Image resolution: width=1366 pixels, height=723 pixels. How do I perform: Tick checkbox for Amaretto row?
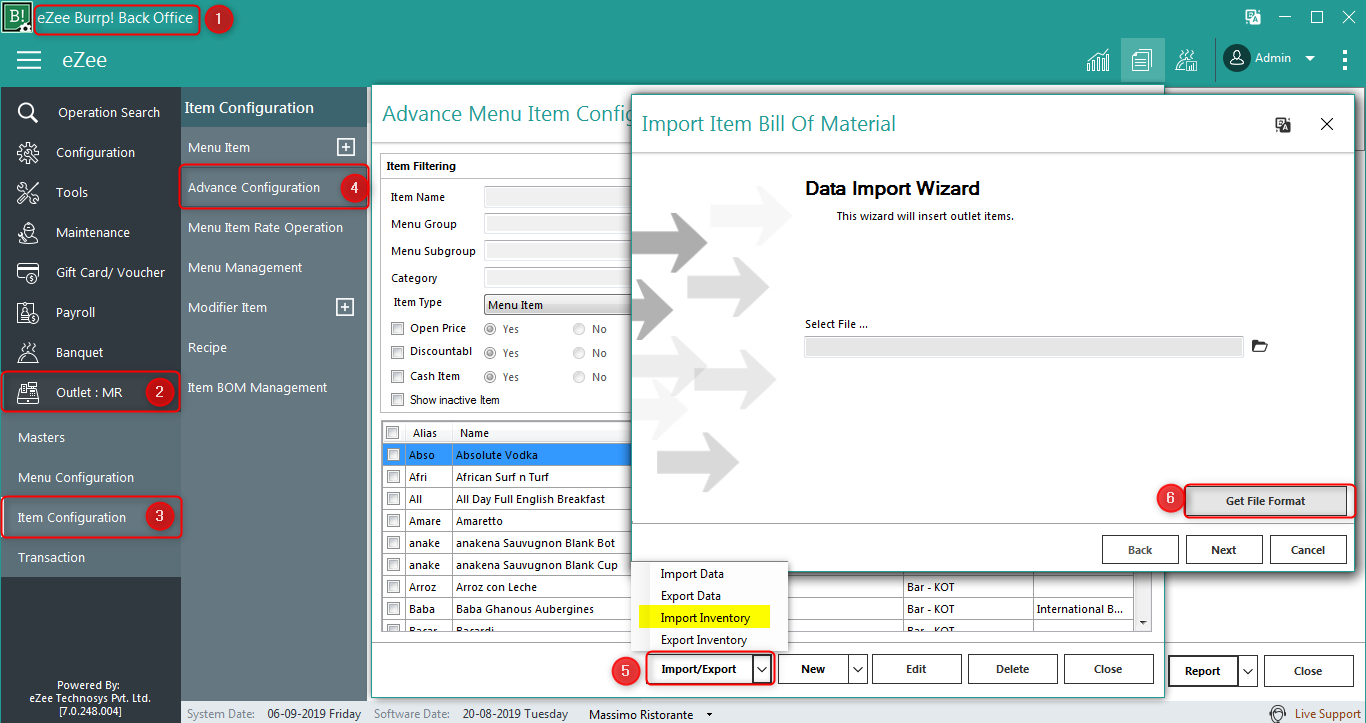(x=393, y=521)
